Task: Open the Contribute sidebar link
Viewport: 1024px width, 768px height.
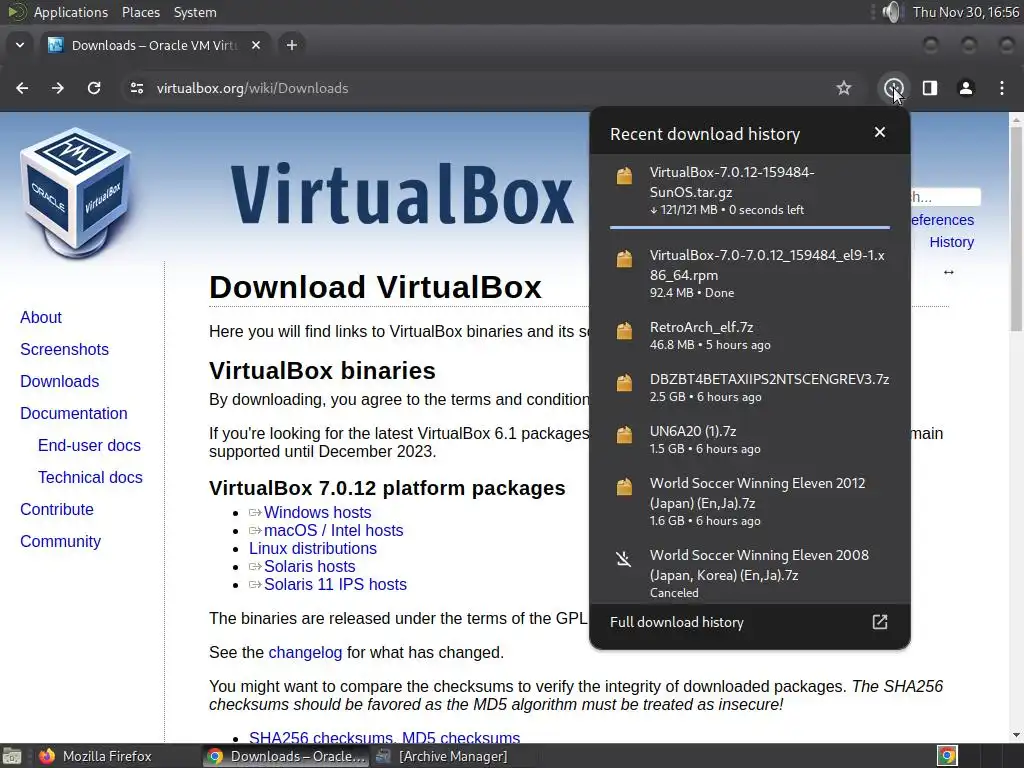Action: [x=57, y=509]
